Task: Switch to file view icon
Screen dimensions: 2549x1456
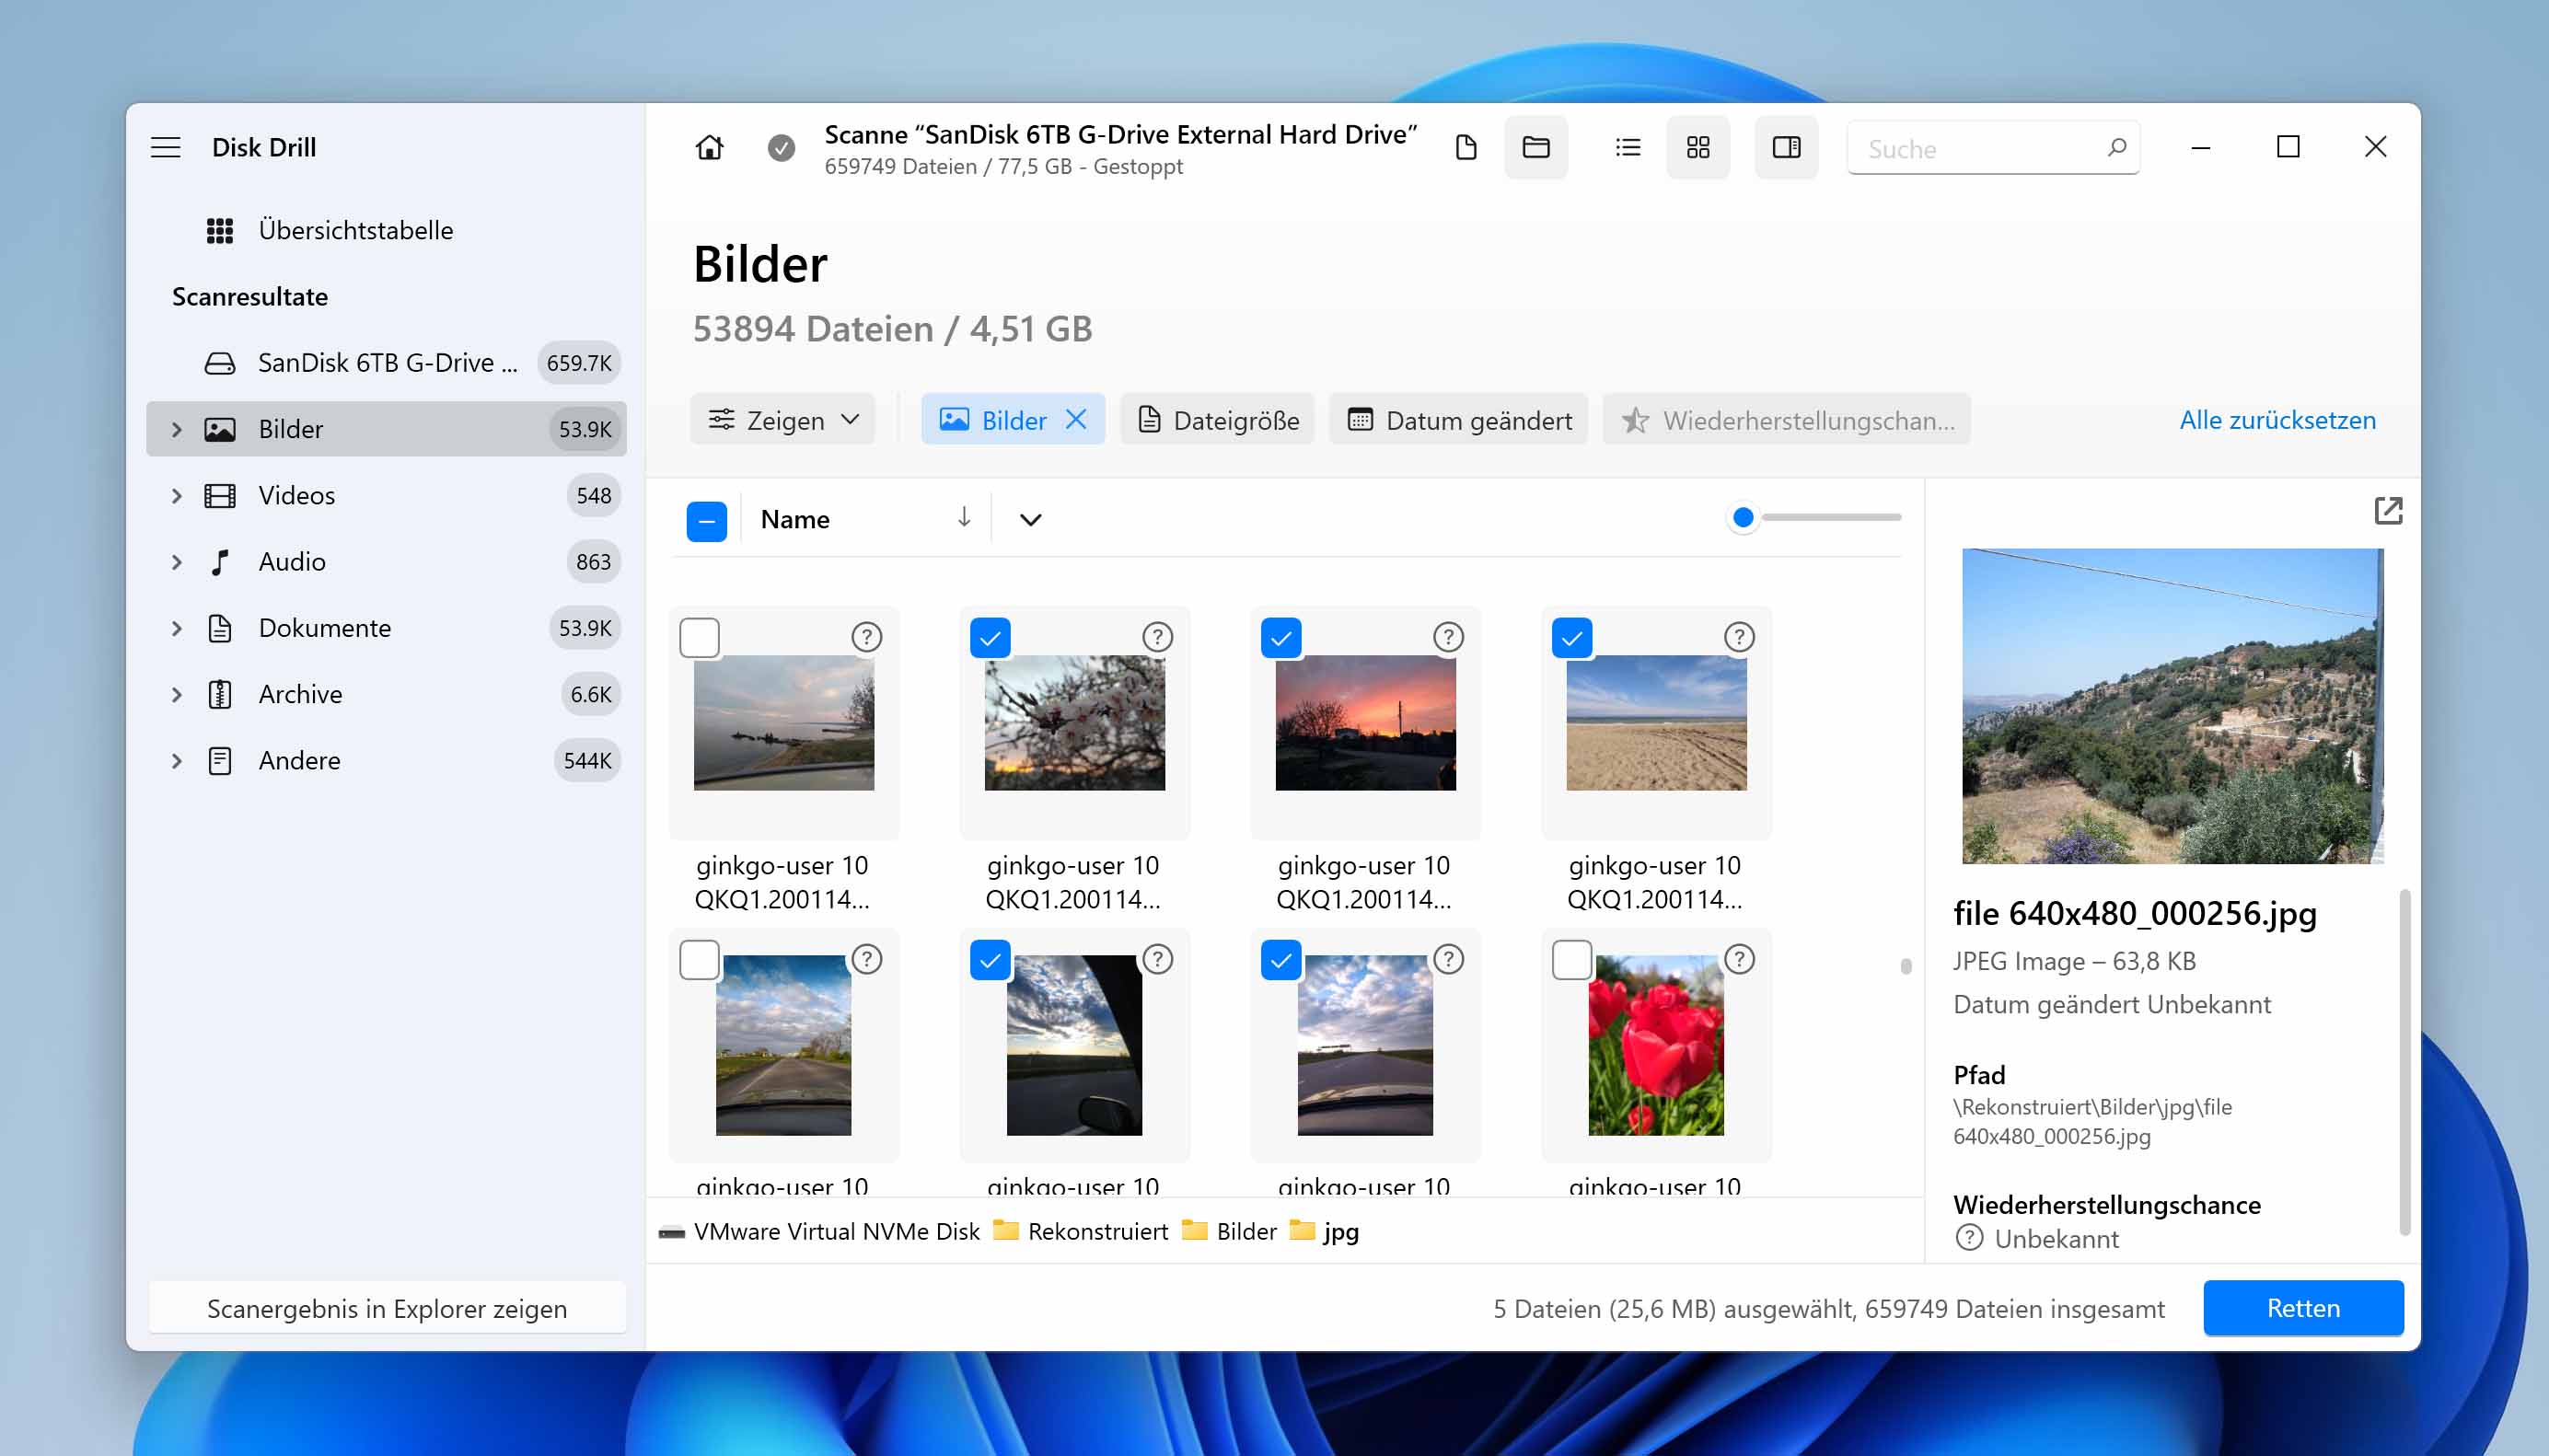Action: pos(1465,148)
